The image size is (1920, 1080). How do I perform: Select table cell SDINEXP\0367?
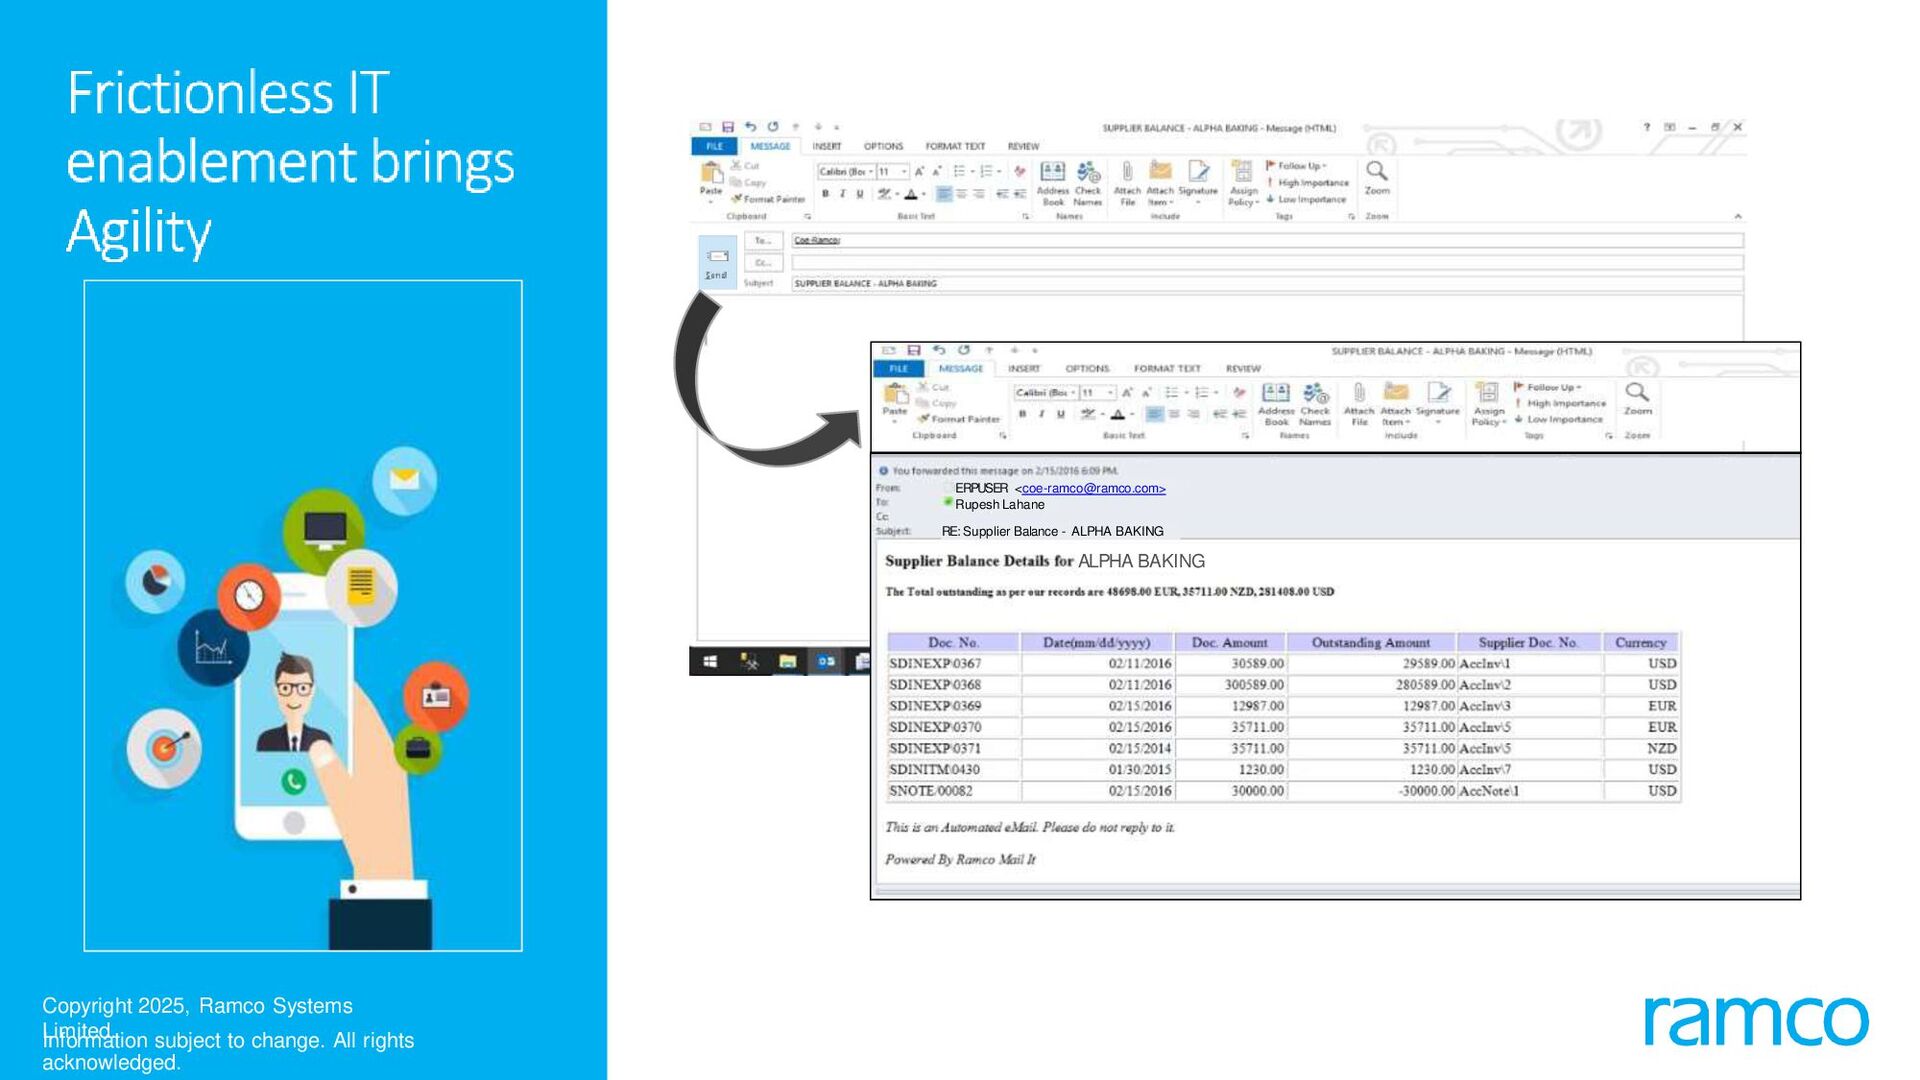(x=954, y=664)
